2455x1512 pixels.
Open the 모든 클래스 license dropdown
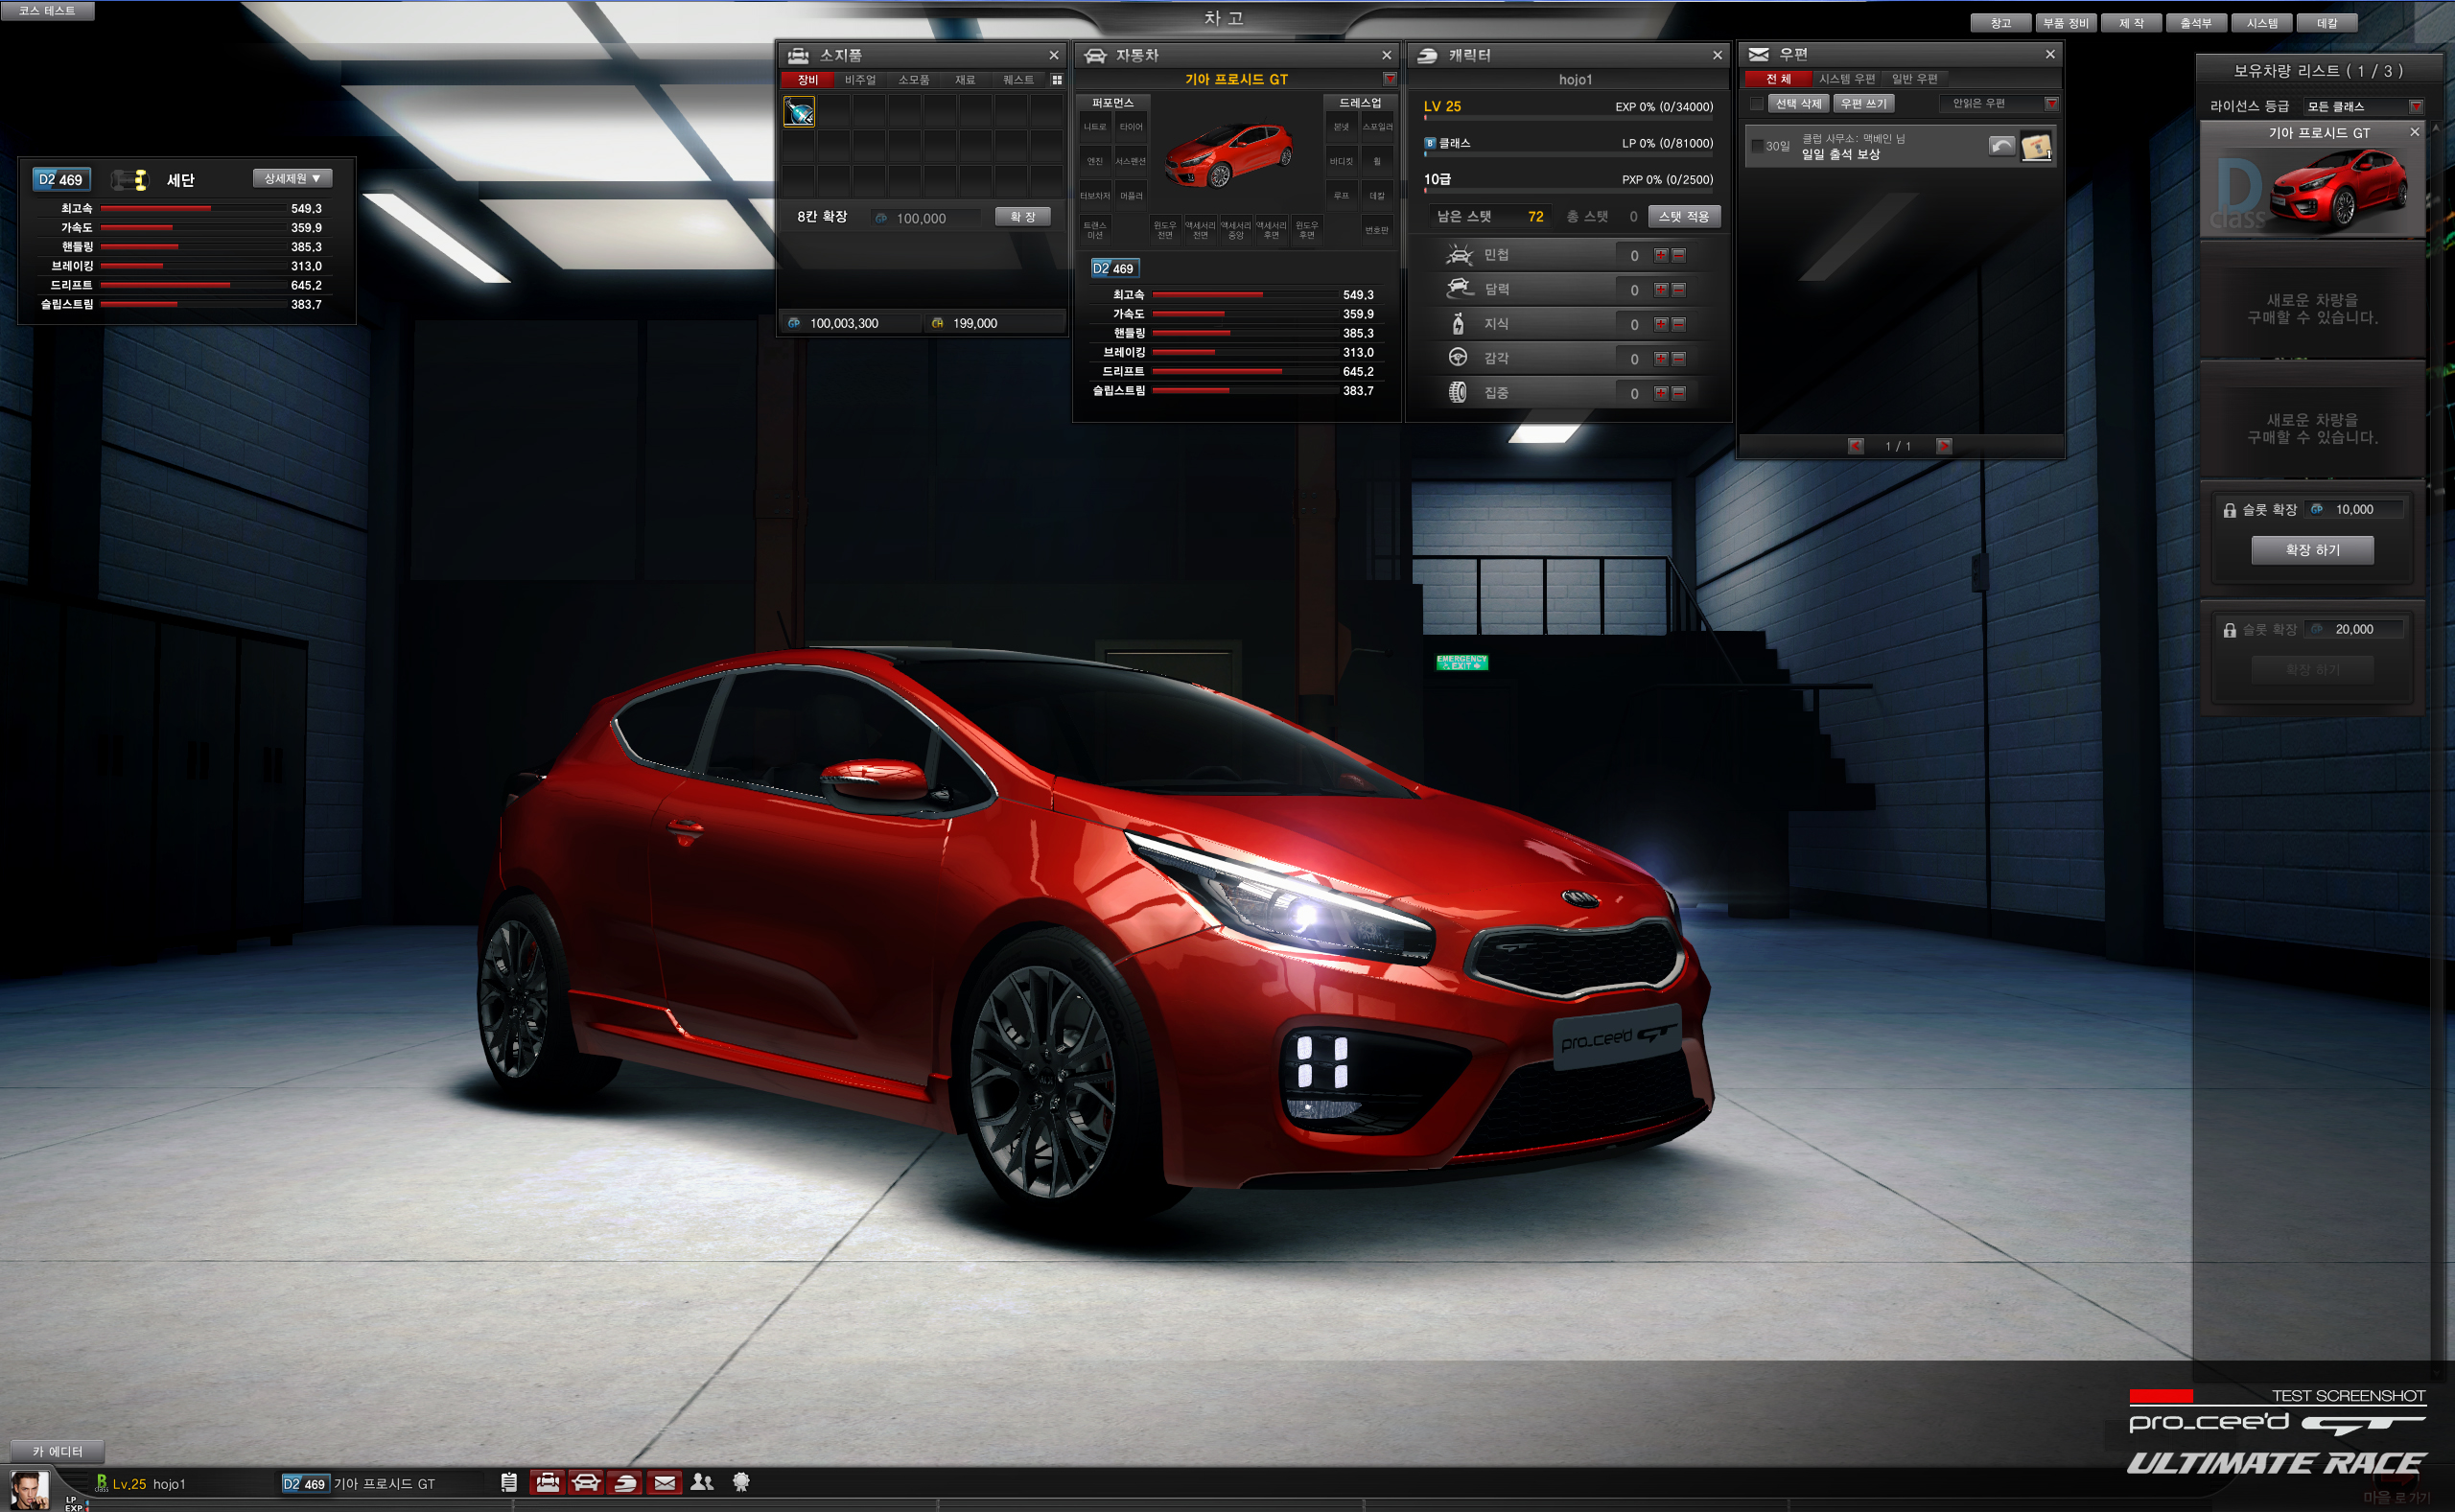pos(2416,106)
